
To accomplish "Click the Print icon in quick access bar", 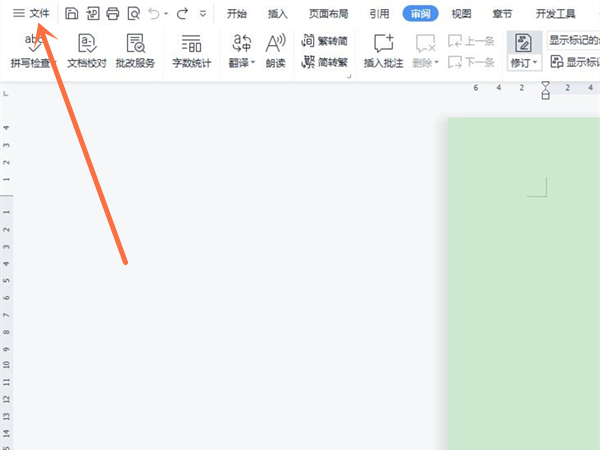I will pos(112,14).
